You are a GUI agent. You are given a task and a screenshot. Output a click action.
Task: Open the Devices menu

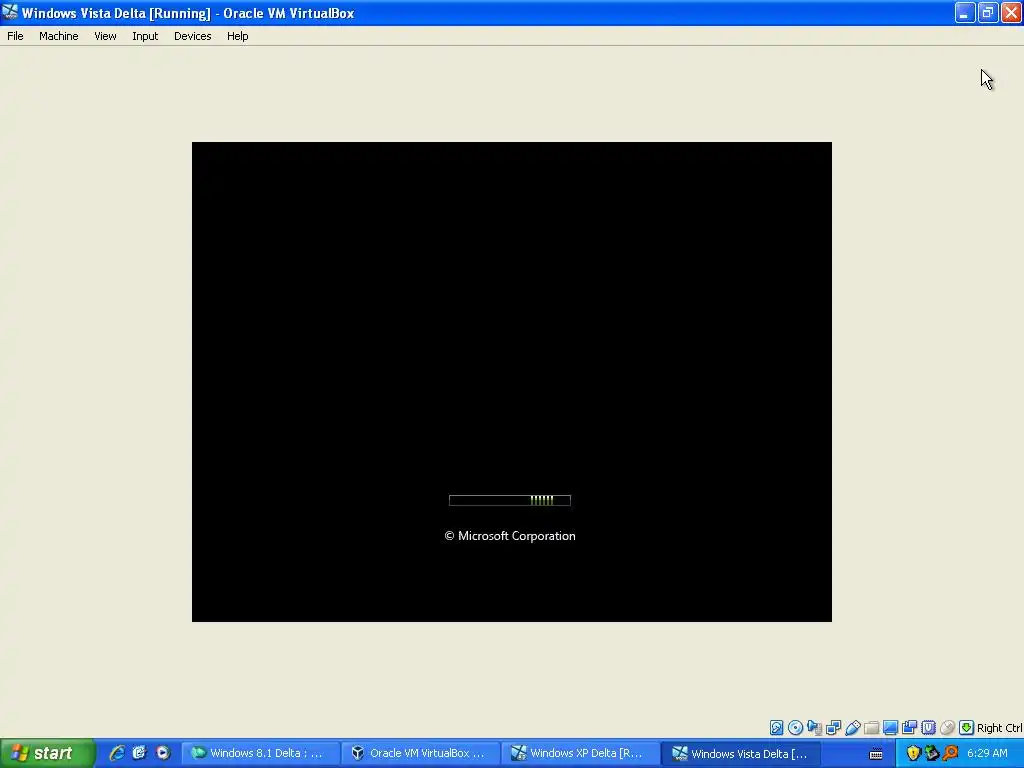pyautogui.click(x=193, y=36)
